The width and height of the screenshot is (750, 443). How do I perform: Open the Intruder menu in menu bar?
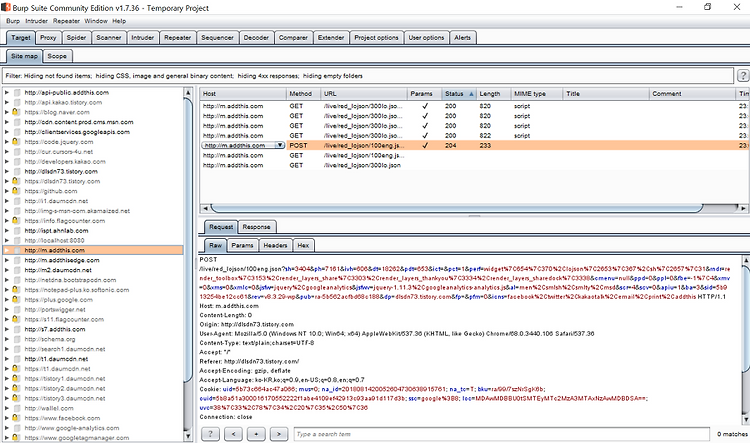point(36,21)
